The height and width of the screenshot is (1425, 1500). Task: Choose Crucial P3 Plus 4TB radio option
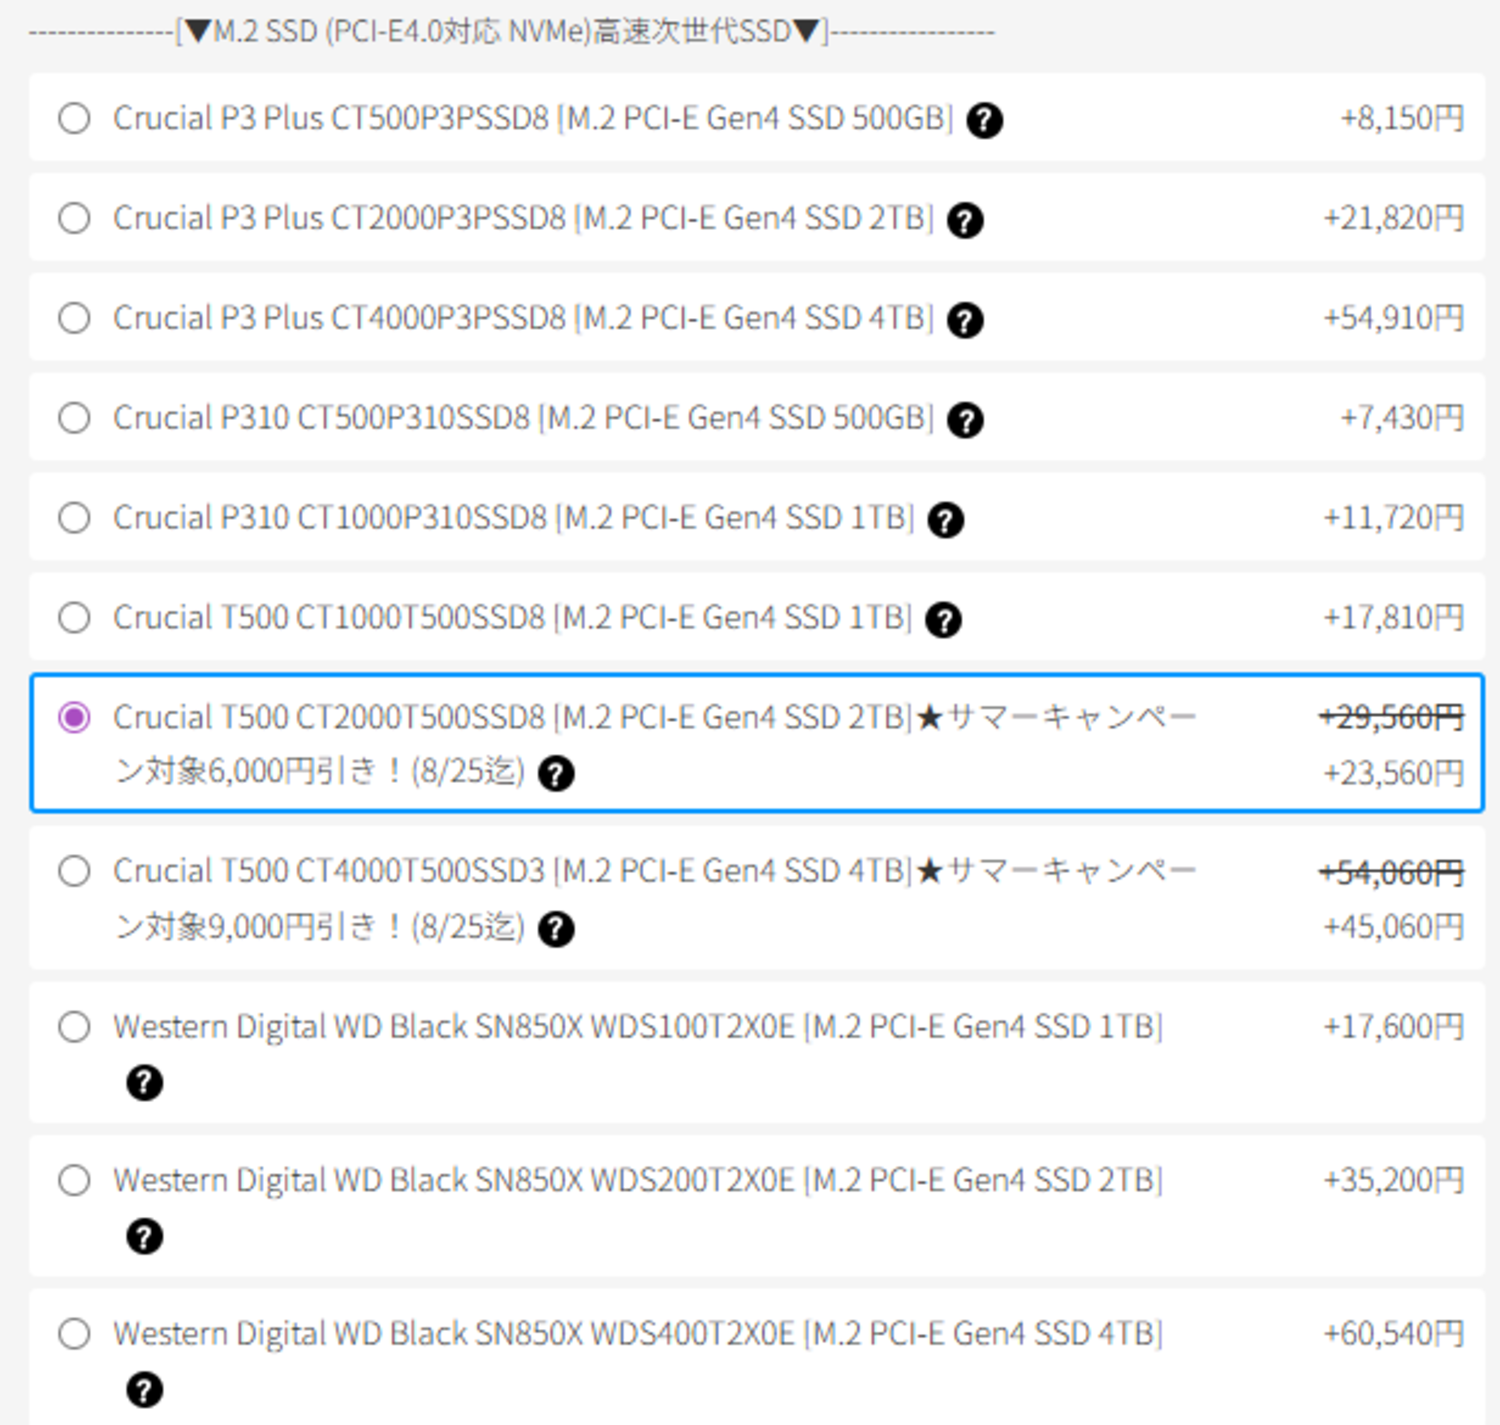[x=74, y=318]
